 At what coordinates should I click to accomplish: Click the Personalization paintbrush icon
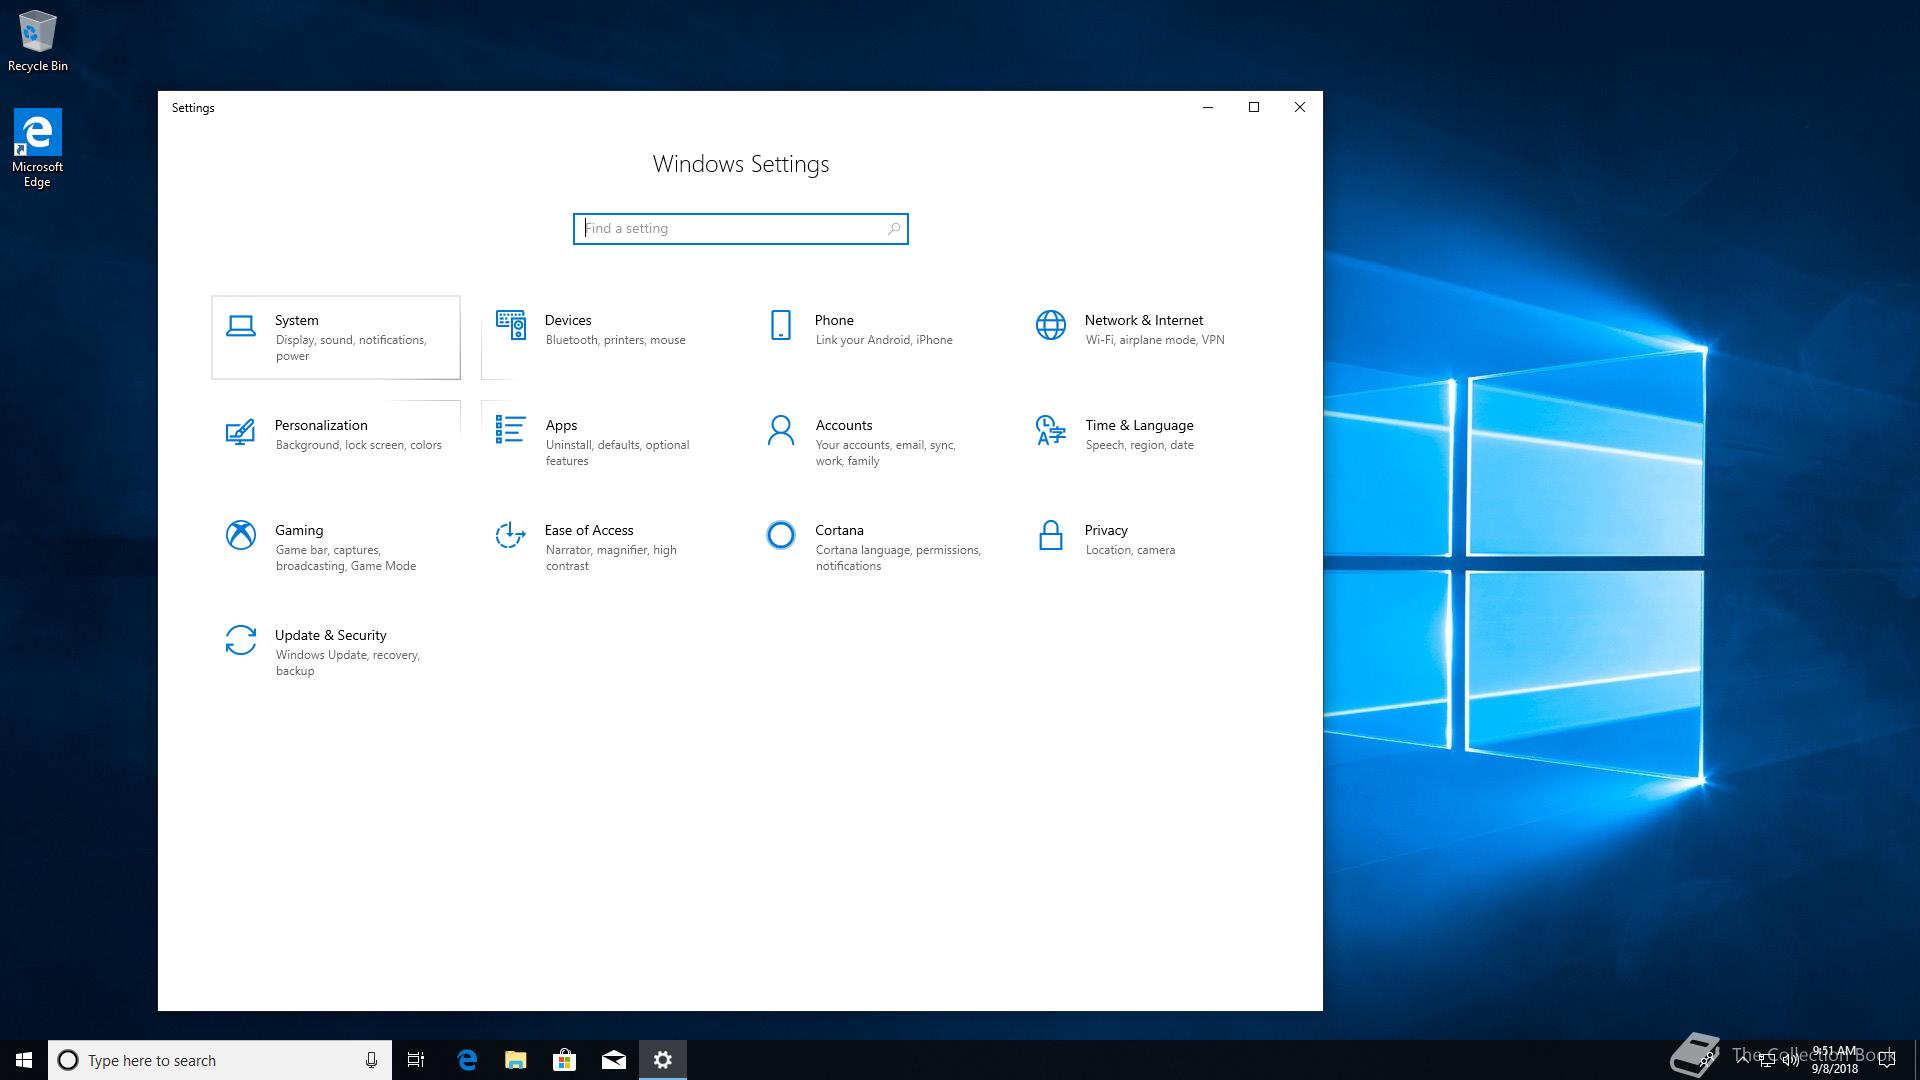coord(240,431)
